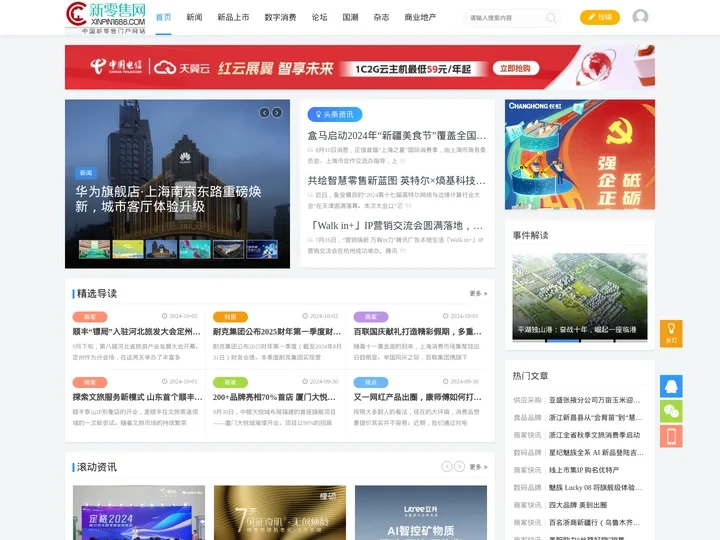Click the 新零售网 site logo

click(106, 17)
